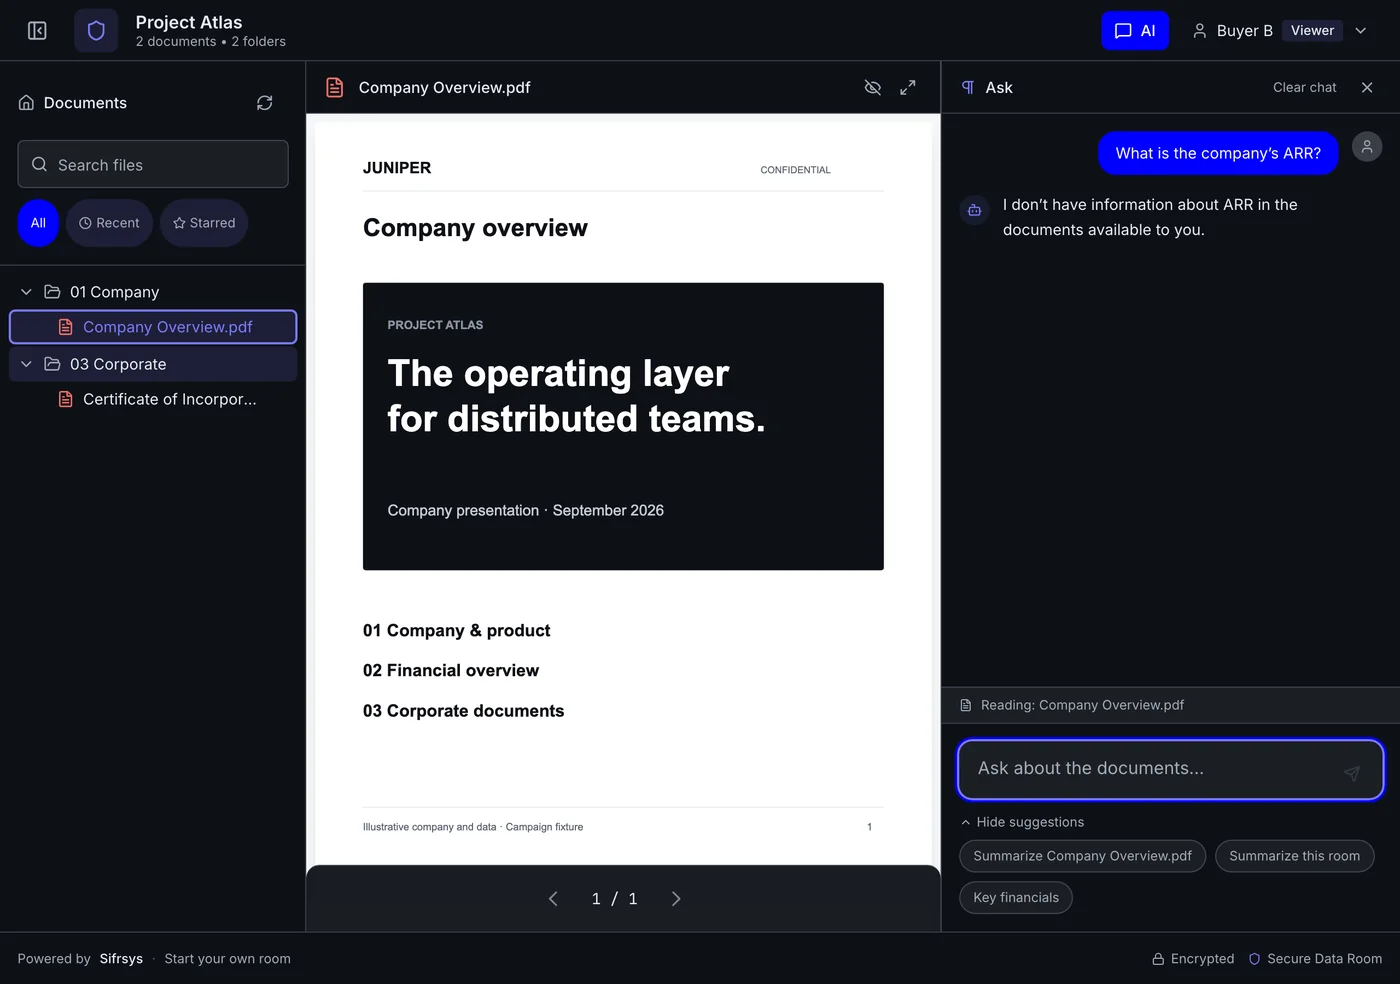Choose the Summarize this room suggestion
This screenshot has width=1400, height=984.
coord(1294,856)
